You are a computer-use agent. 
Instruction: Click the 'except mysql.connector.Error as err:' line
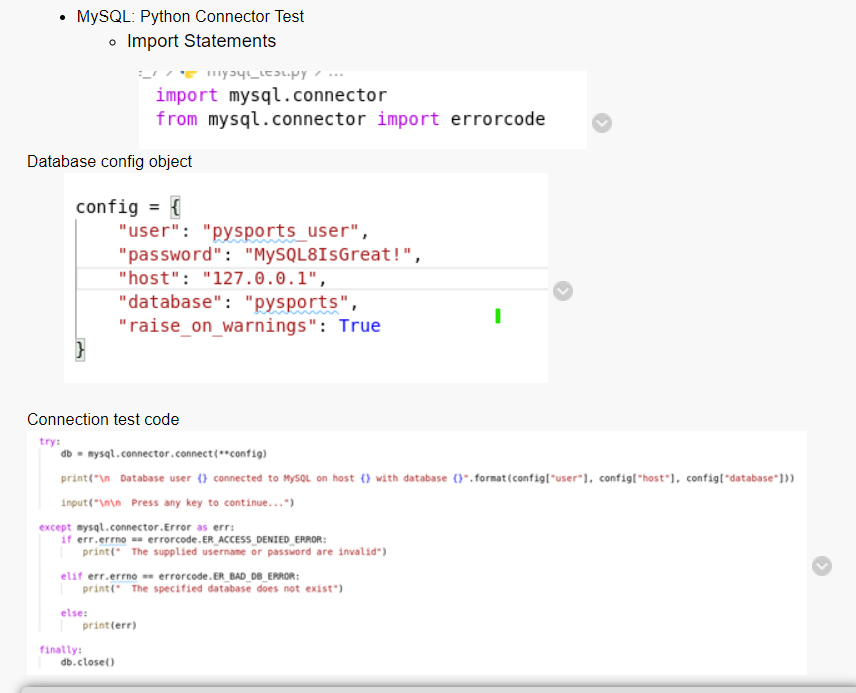tap(136, 528)
